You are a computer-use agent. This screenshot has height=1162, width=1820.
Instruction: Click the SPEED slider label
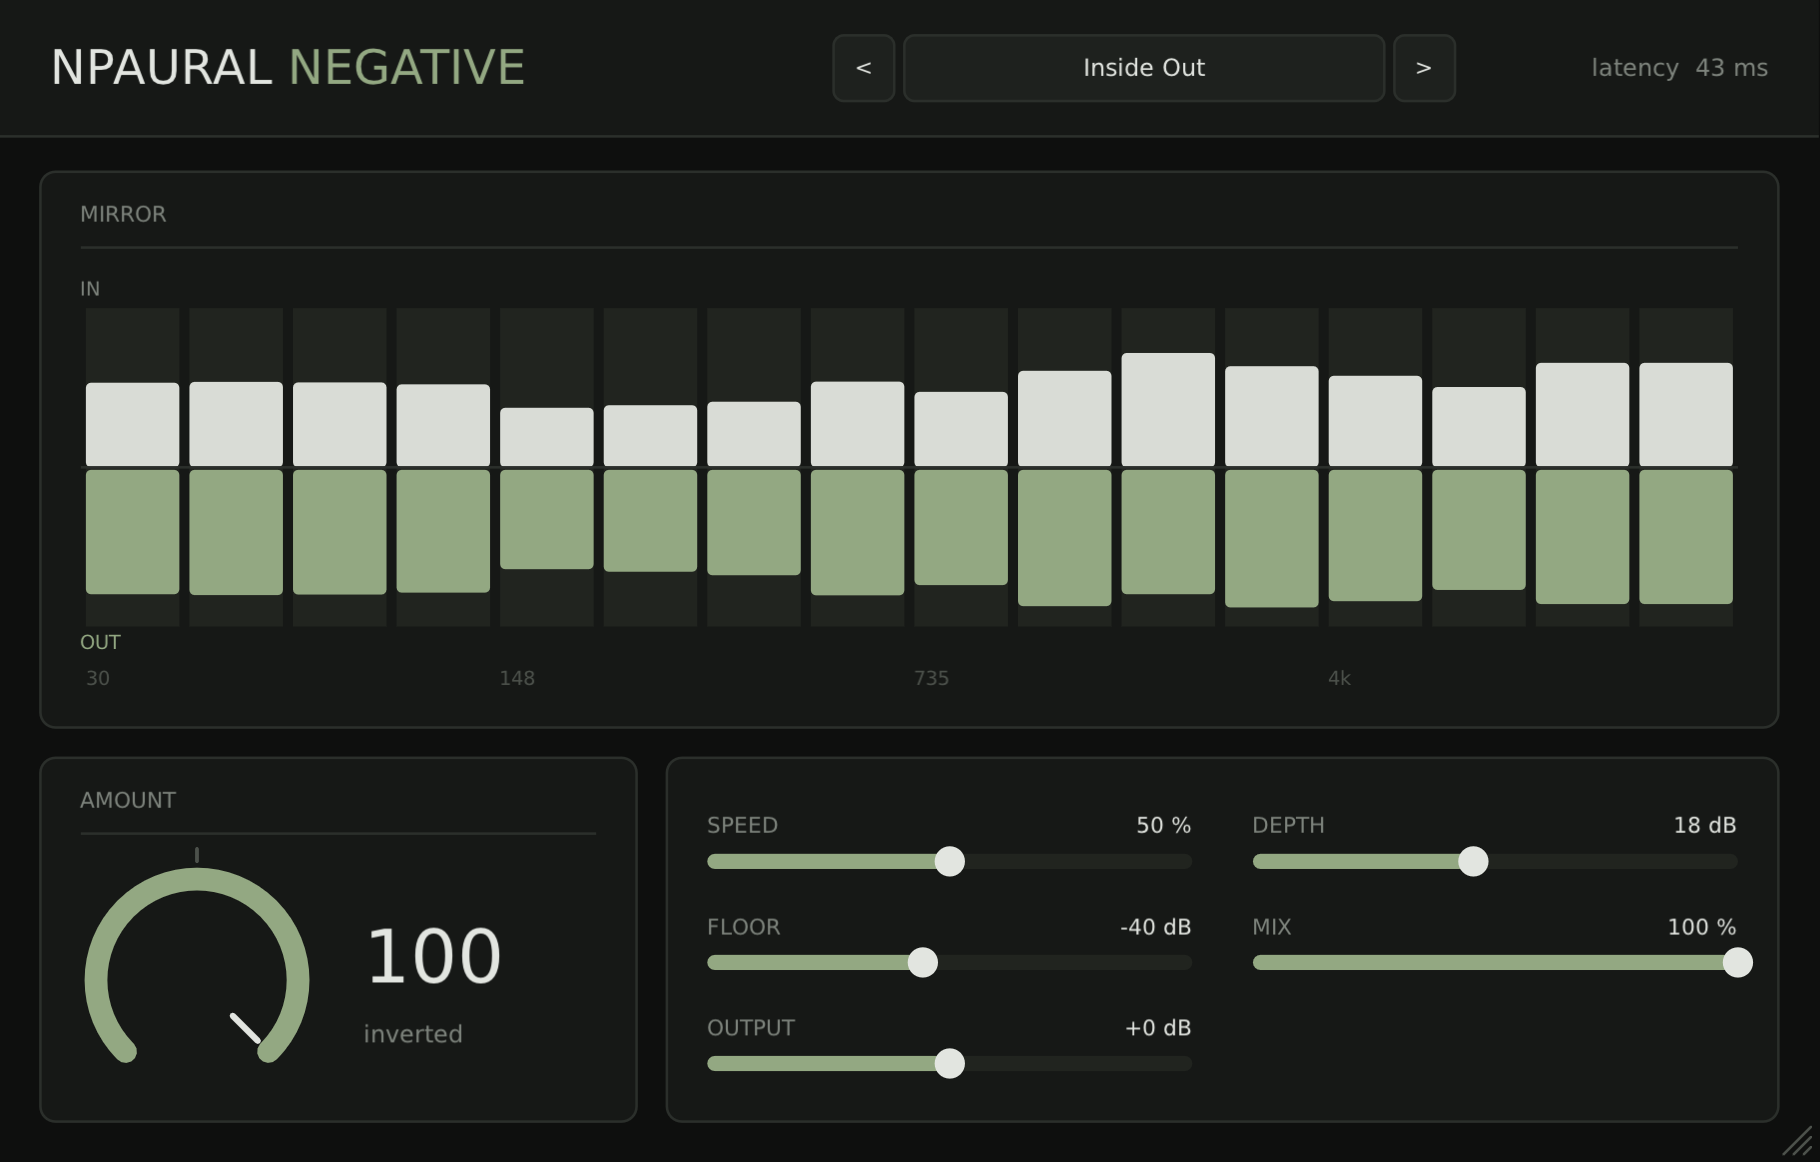pos(742,825)
